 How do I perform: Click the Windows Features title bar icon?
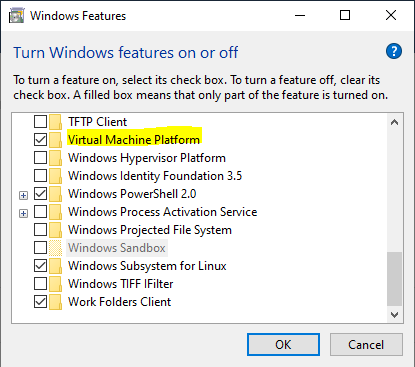(x=16, y=16)
